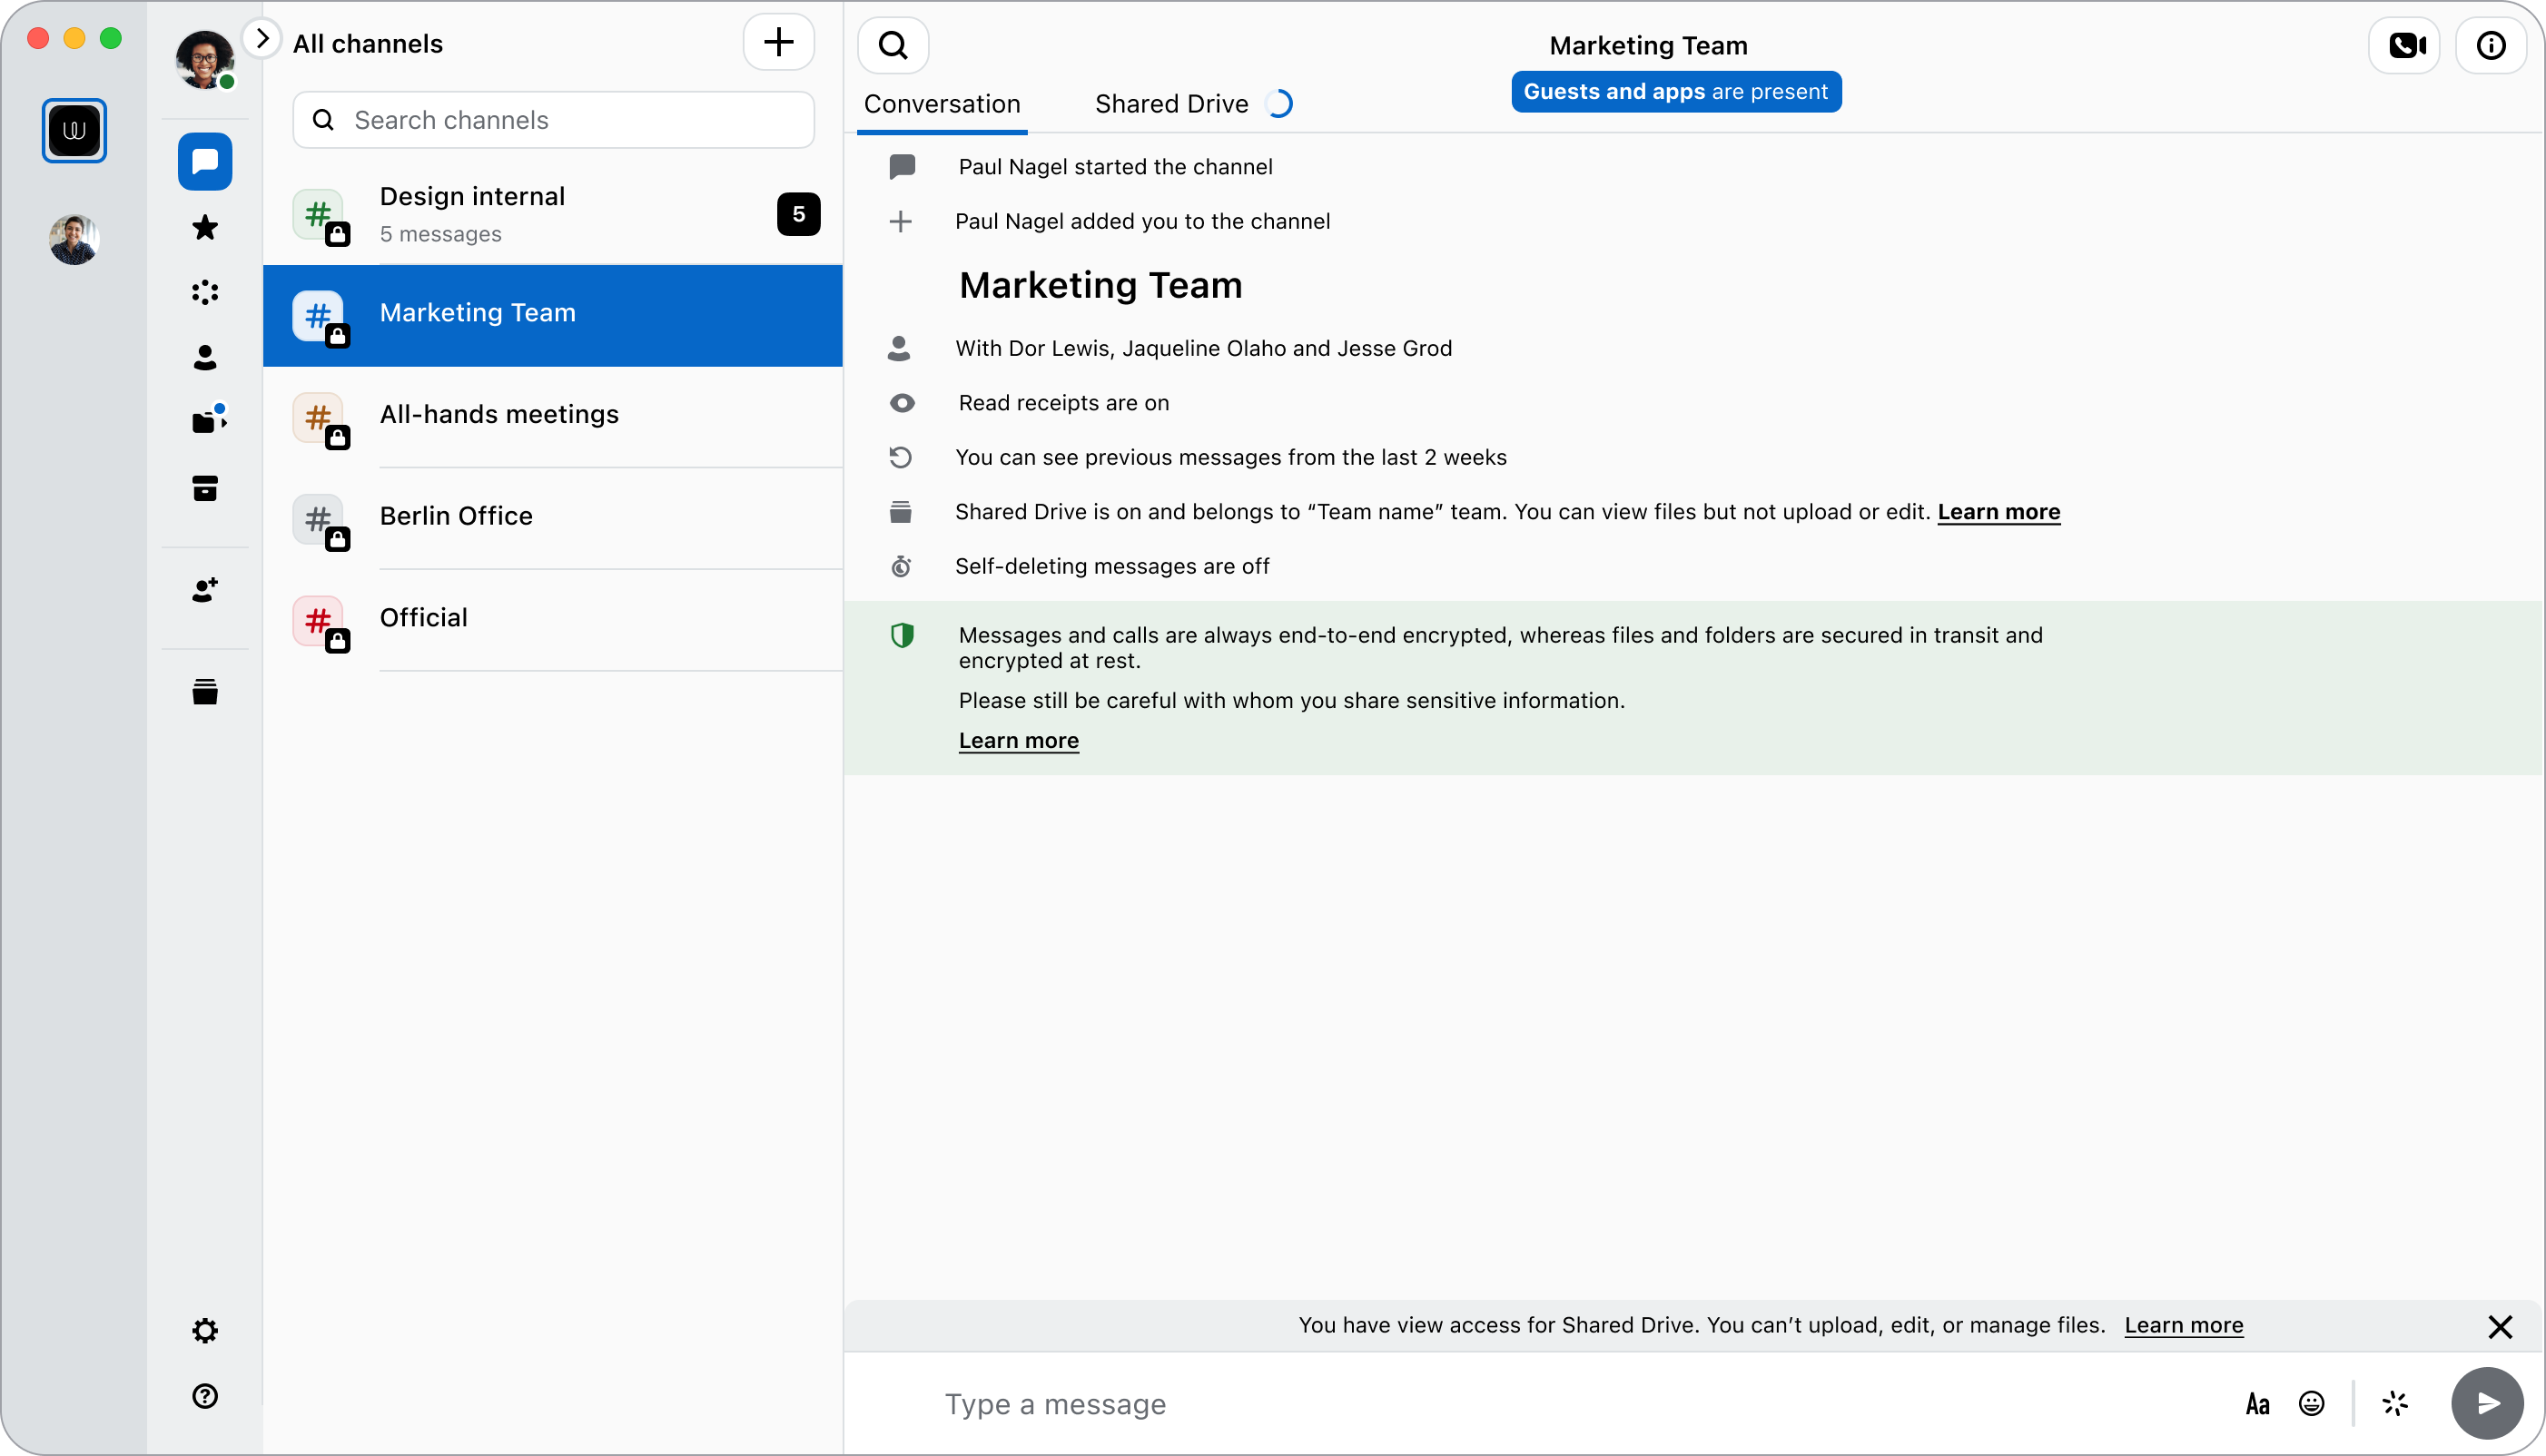Open own profile avatar with green status
The image size is (2546, 1456).
point(205,59)
